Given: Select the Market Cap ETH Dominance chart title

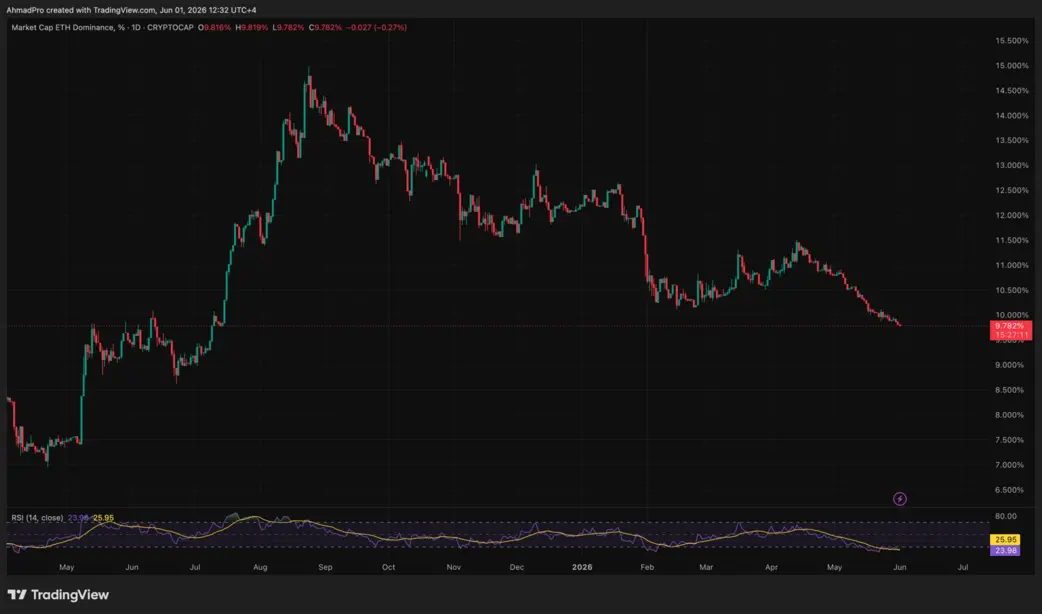Looking at the screenshot, I should 102,28.
